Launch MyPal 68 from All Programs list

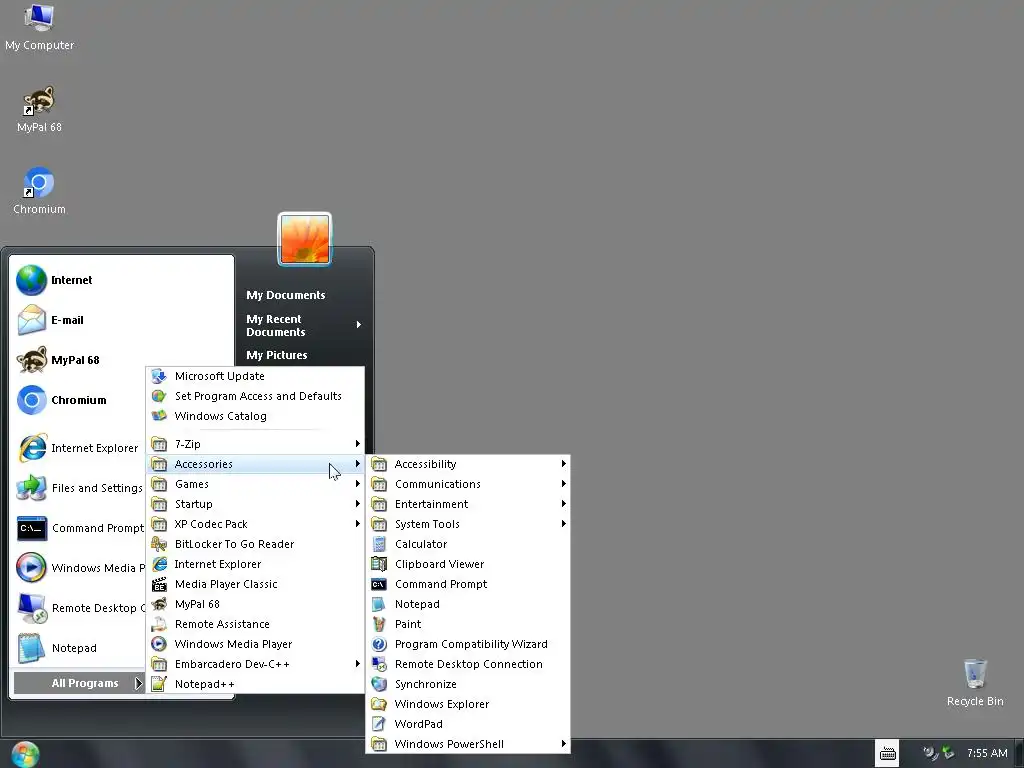(255, 604)
